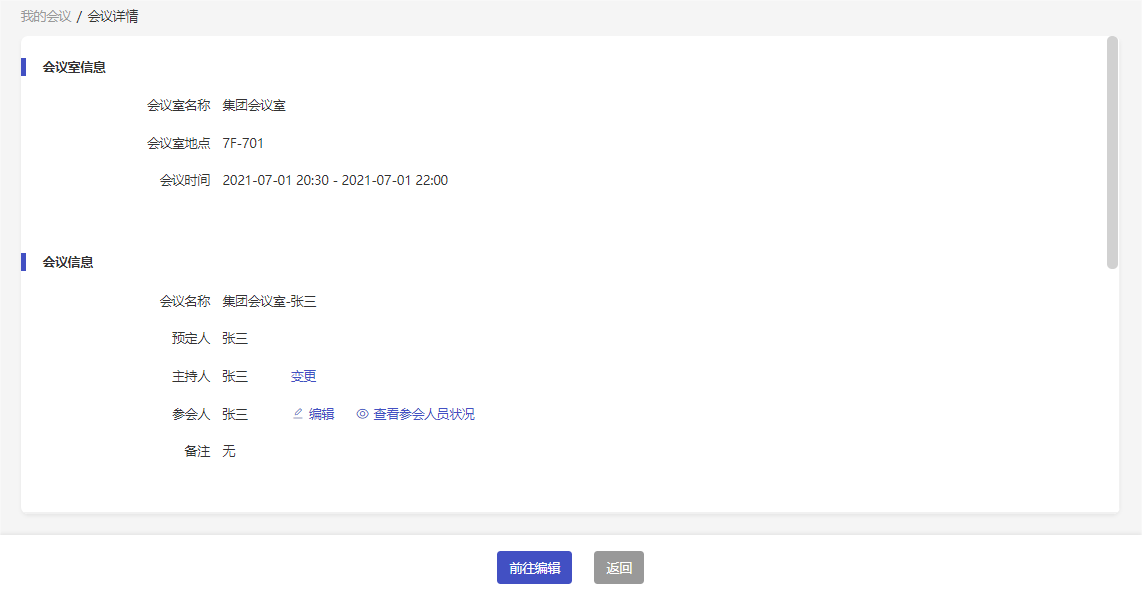Select the 会议室信息 section heading
This screenshot has width=1142, height=594.
74,67
